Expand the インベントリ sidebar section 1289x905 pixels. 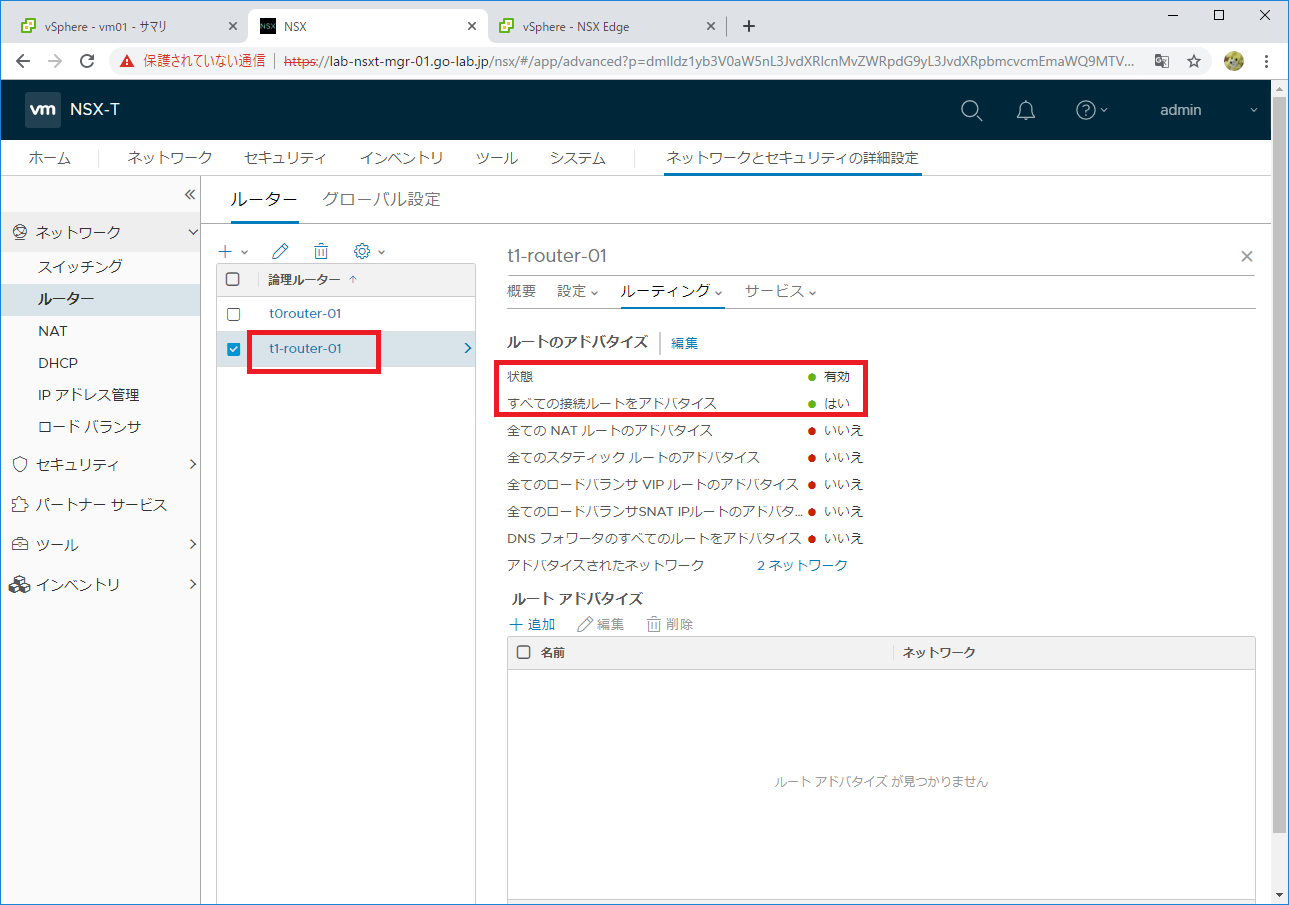(192, 584)
